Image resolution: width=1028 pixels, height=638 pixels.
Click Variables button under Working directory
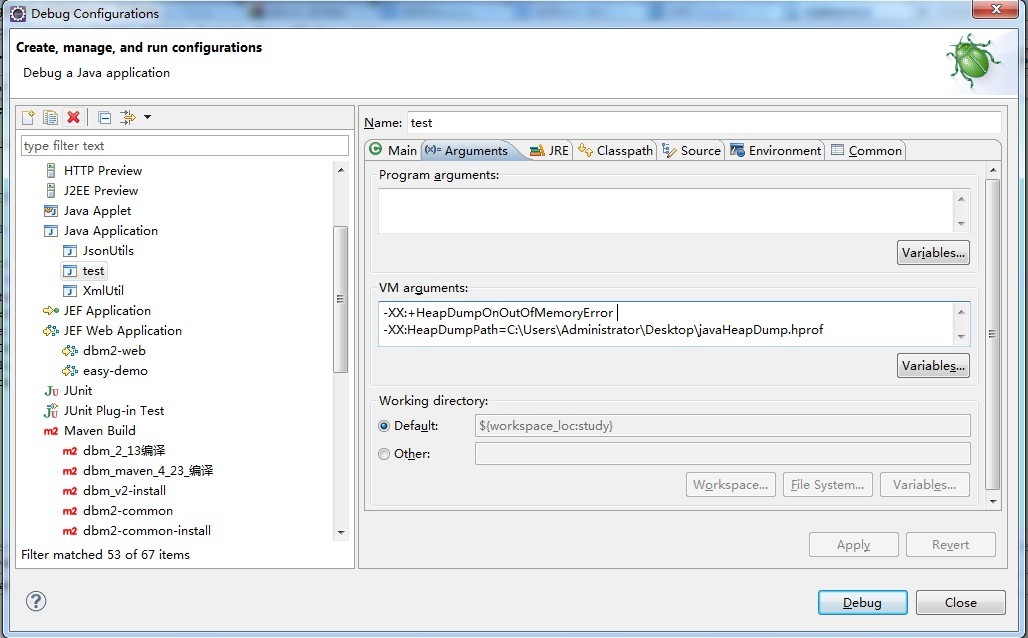(x=924, y=485)
